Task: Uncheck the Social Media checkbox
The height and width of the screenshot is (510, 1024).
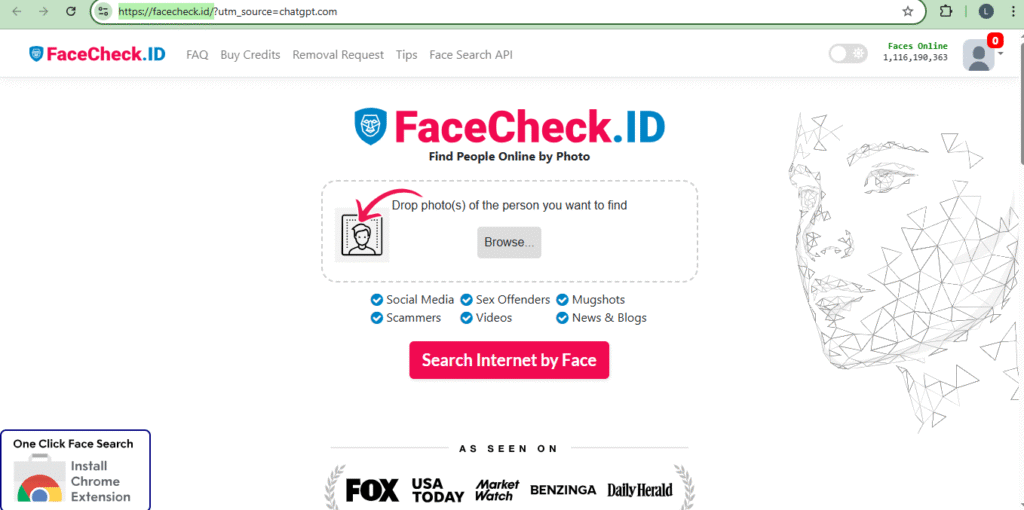Action: pos(376,300)
